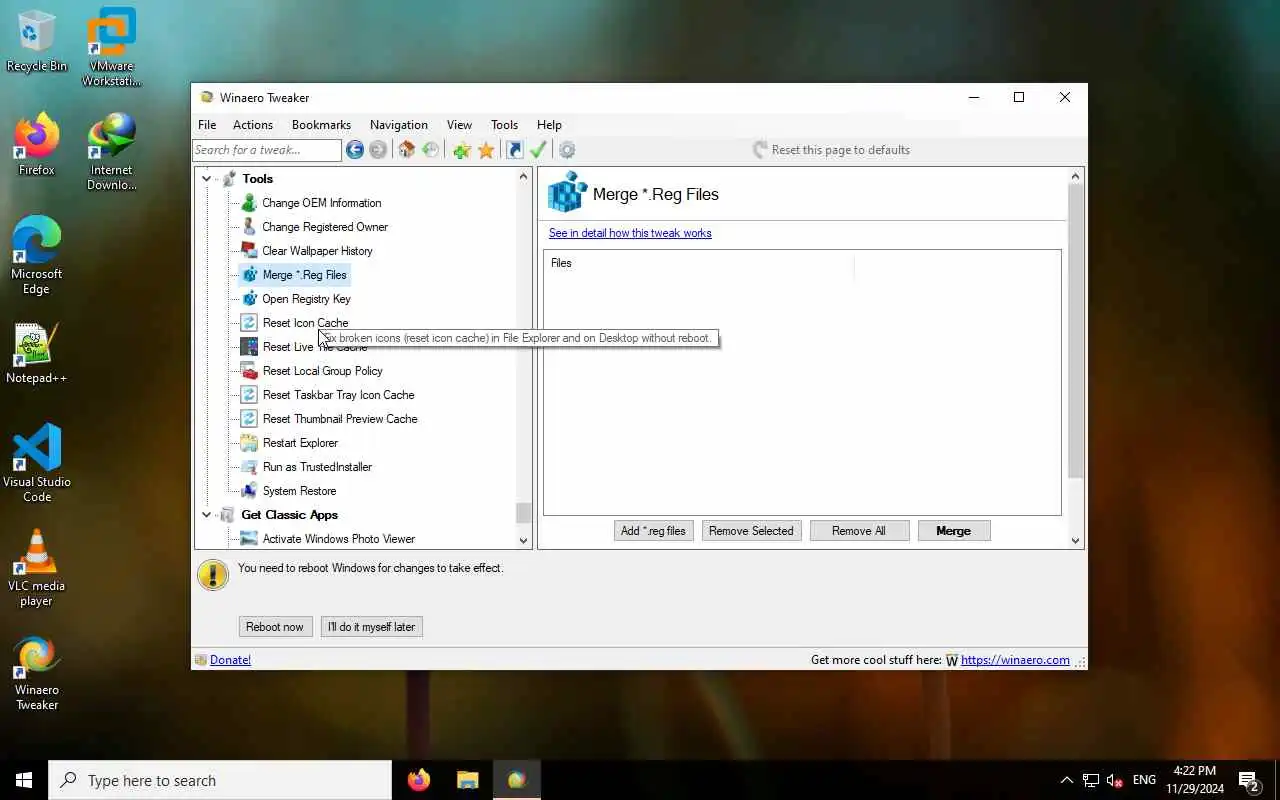Click the Back navigation arrow in toolbar
Image resolution: width=1280 pixels, height=800 pixels.
tap(355, 150)
